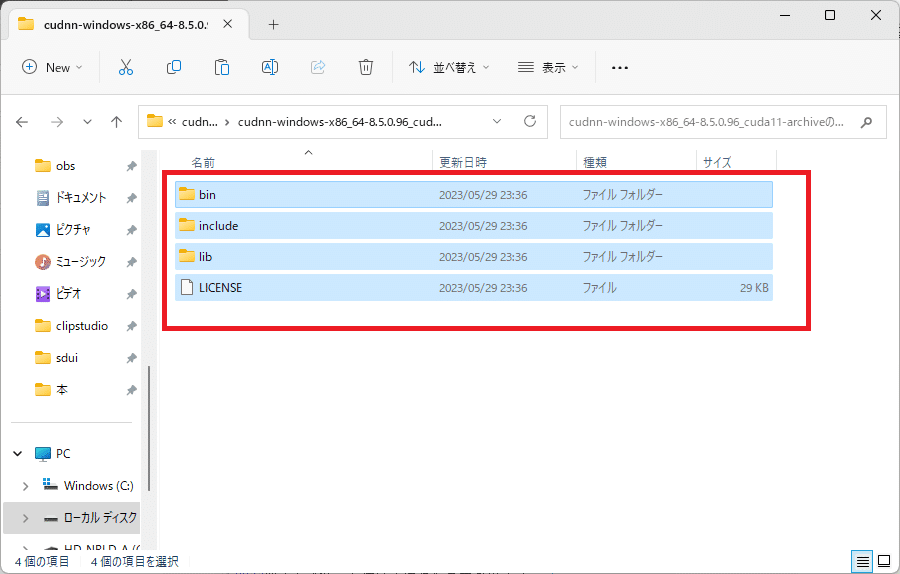Open ミュージック in sidebar
The width and height of the screenshot is (900, 574).
72,262
